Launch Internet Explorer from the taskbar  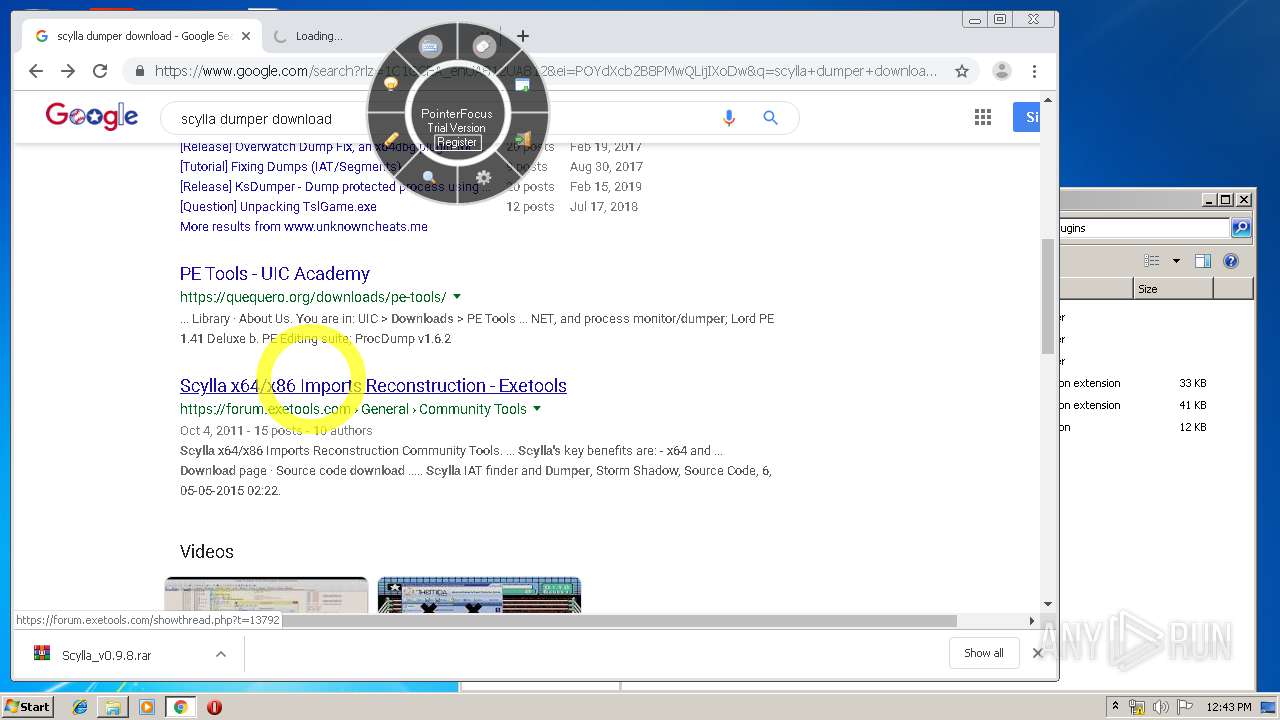tap(80, 707)
